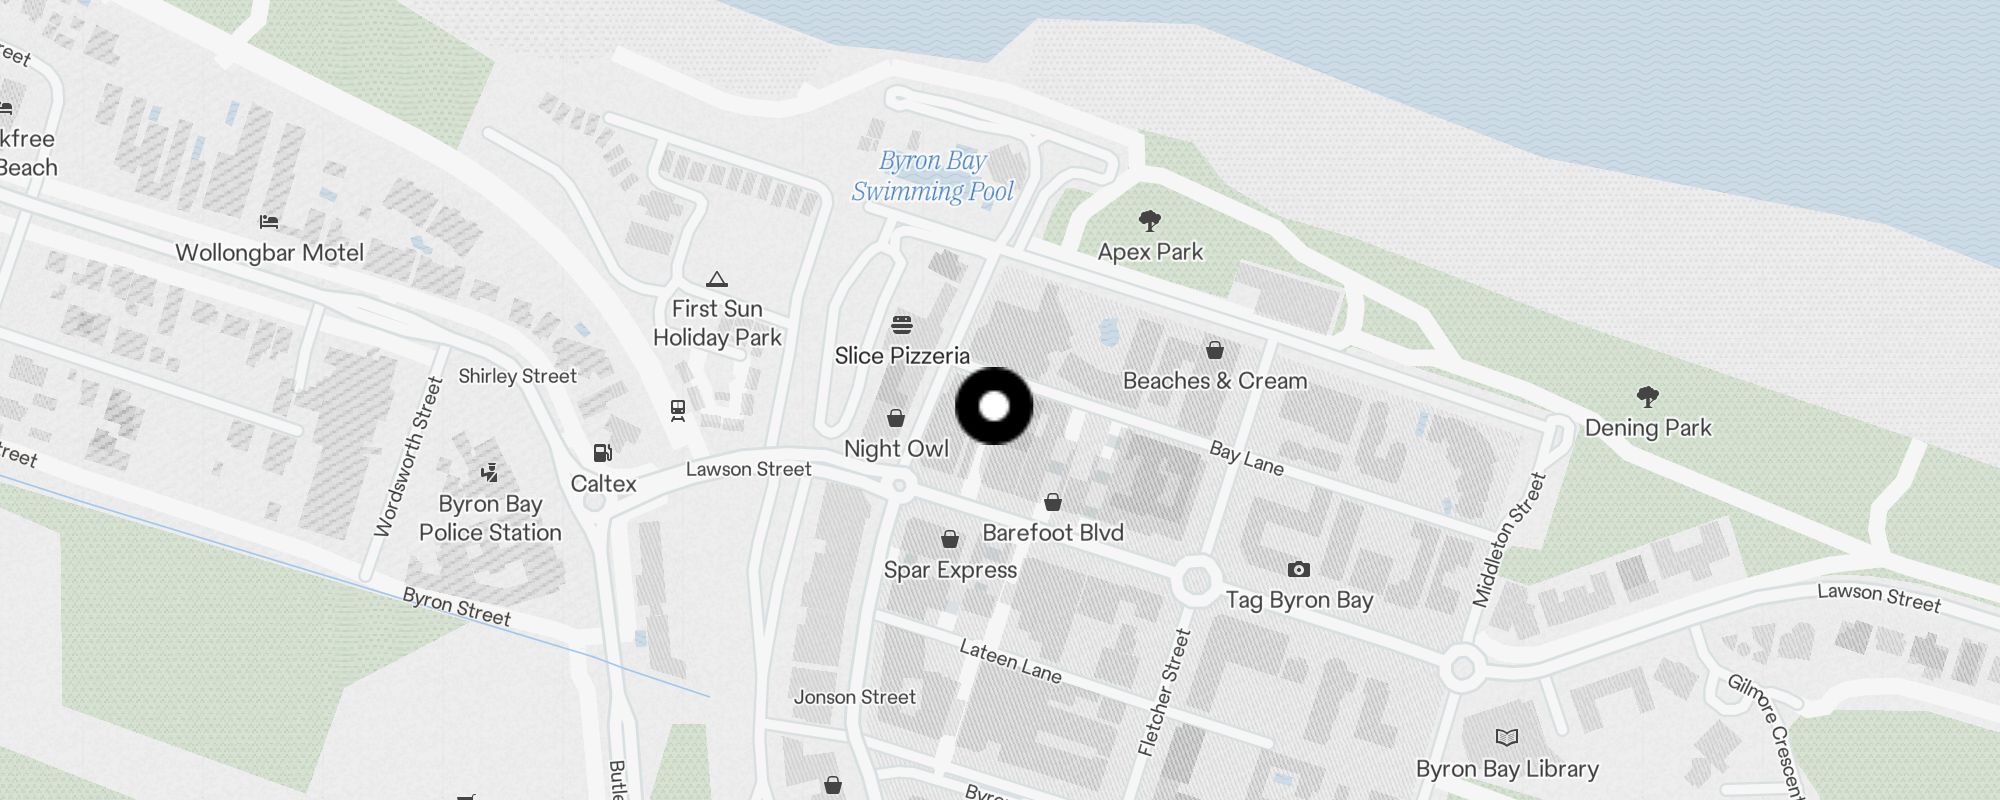Click the Spar Express basket icon
Viewport: 2000px width, 800px height.
click(x=950, y=540)
